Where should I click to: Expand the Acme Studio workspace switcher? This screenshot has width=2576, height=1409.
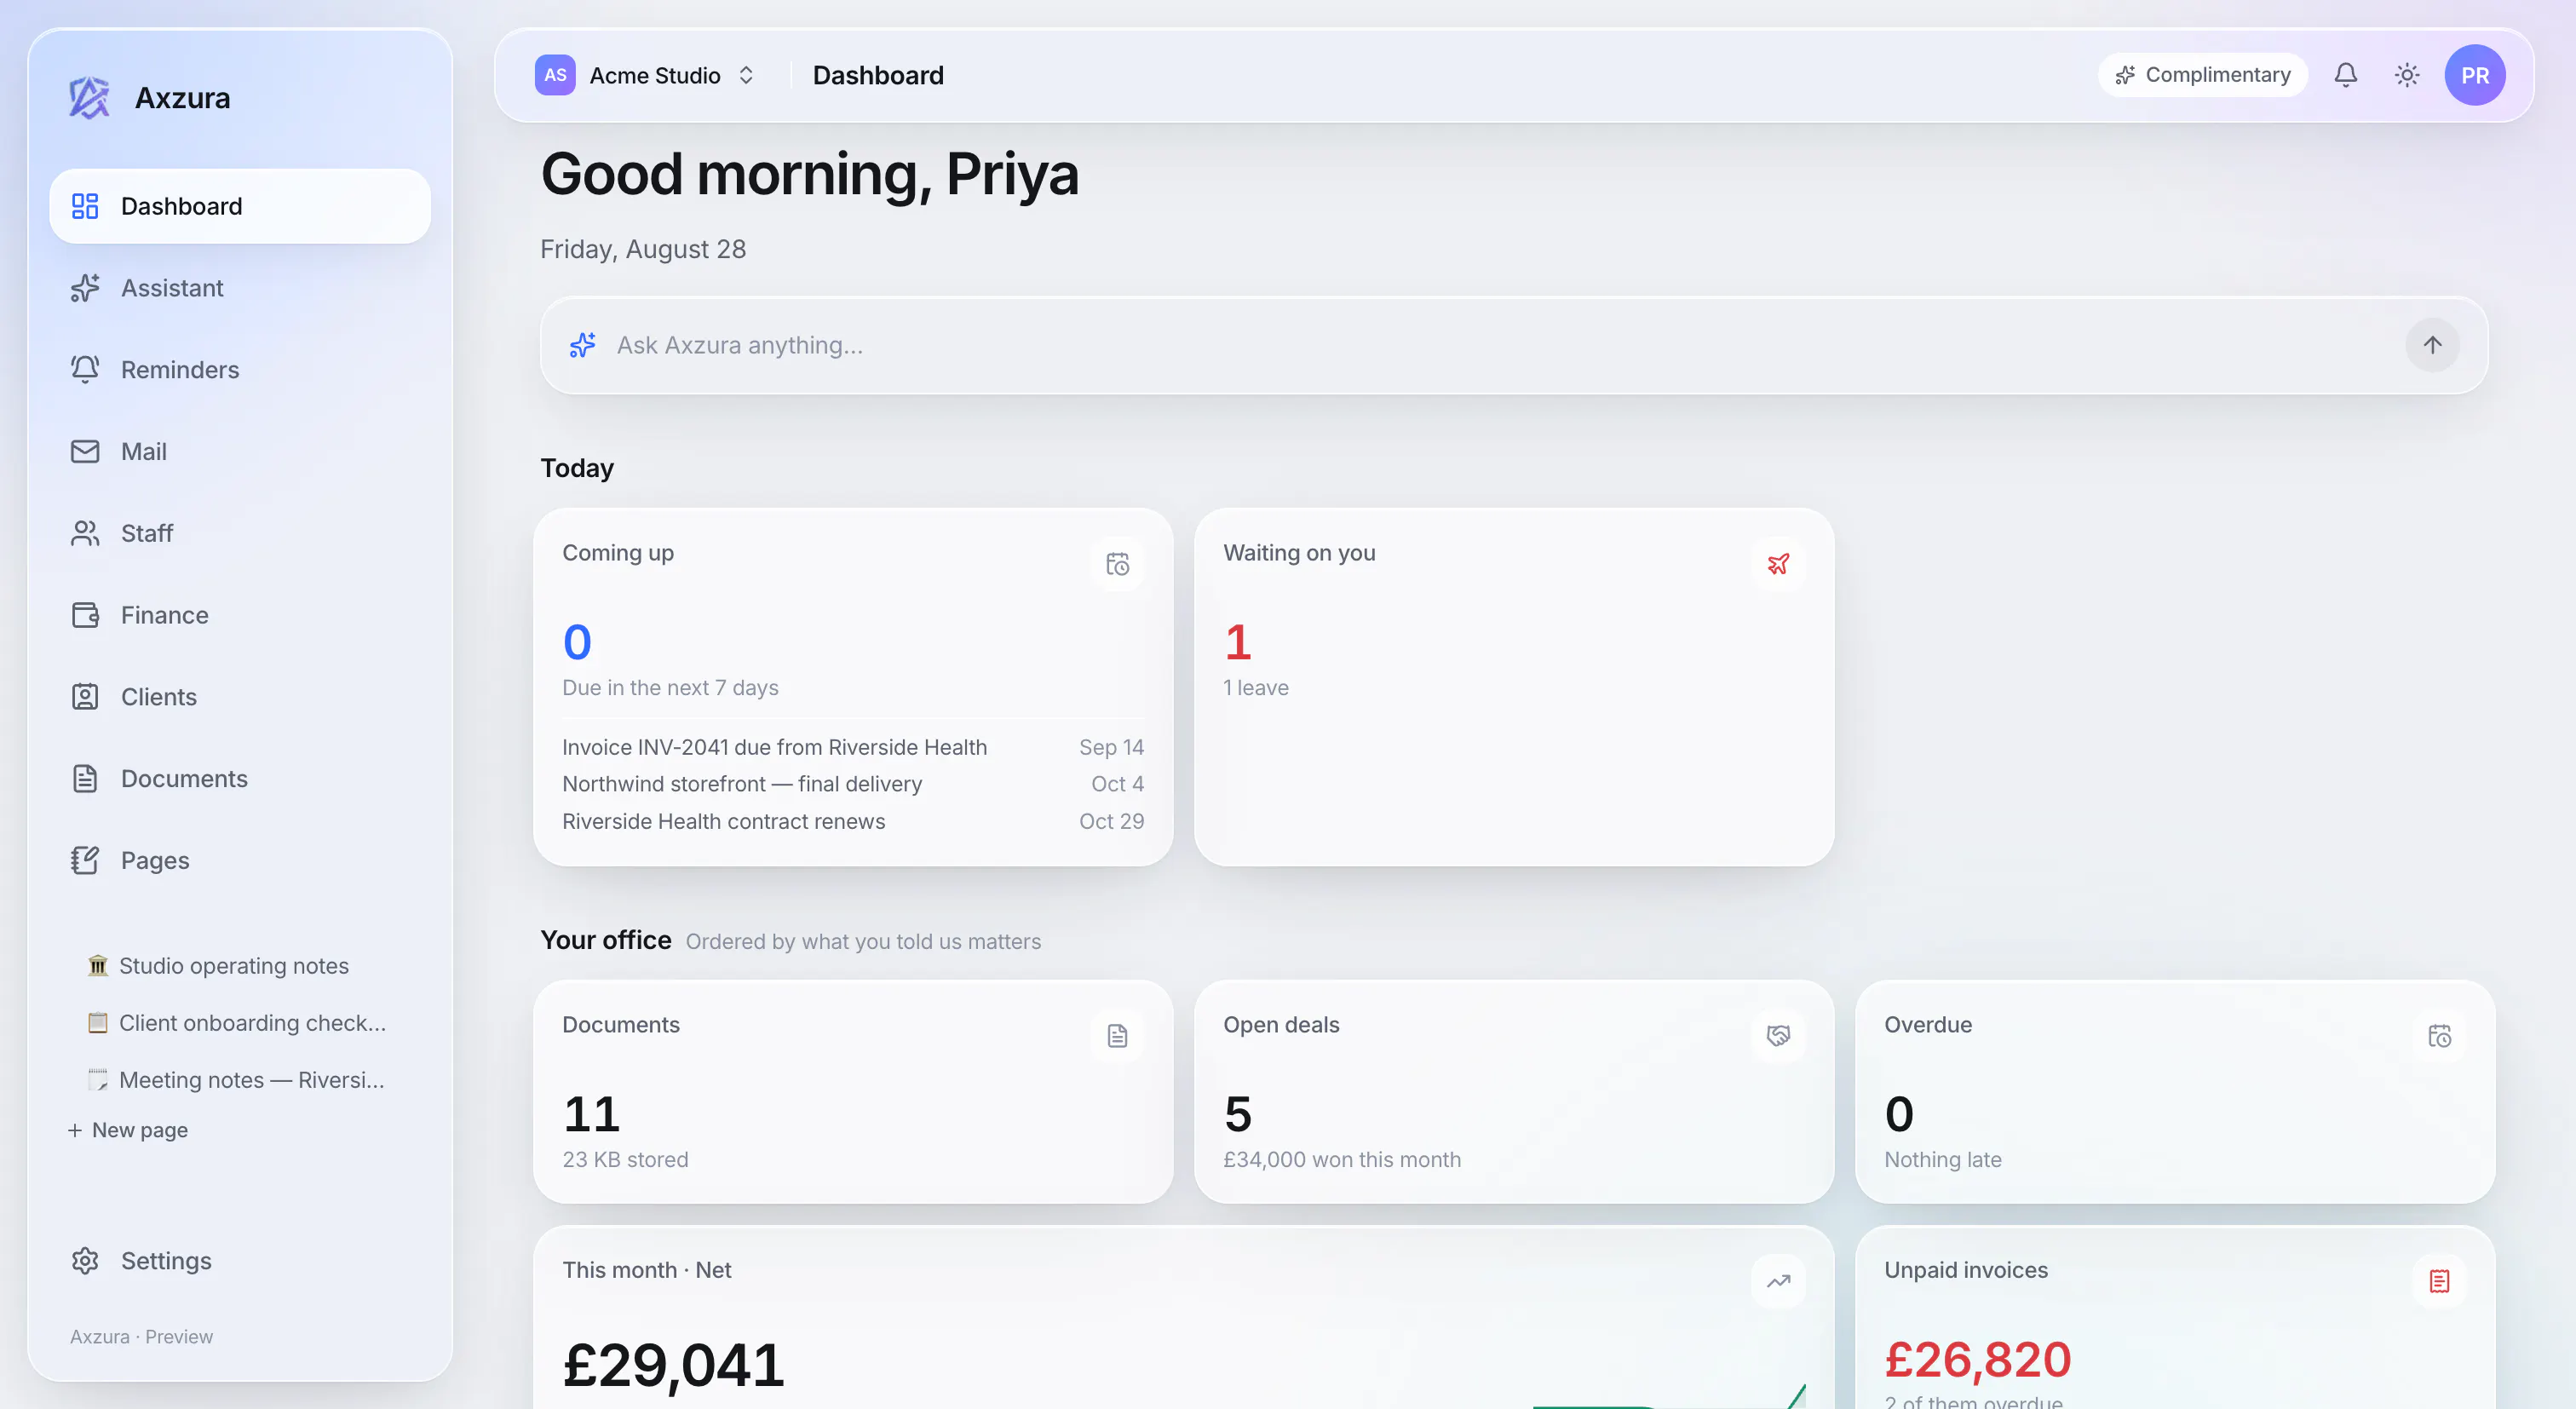645,75
